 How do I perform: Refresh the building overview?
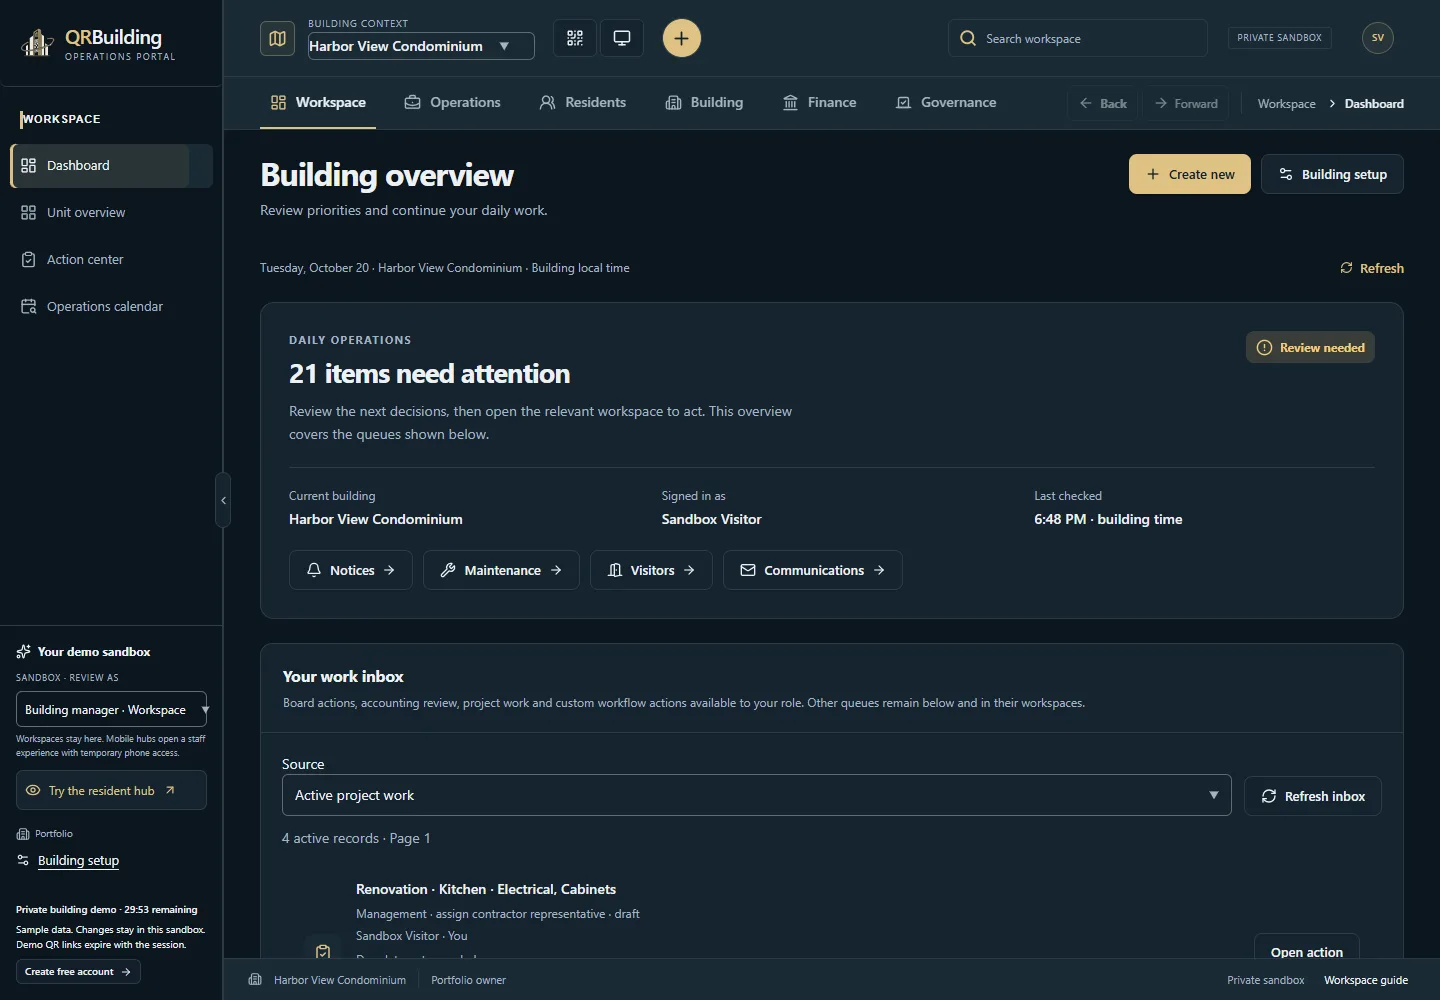(x=1372, y=268)
